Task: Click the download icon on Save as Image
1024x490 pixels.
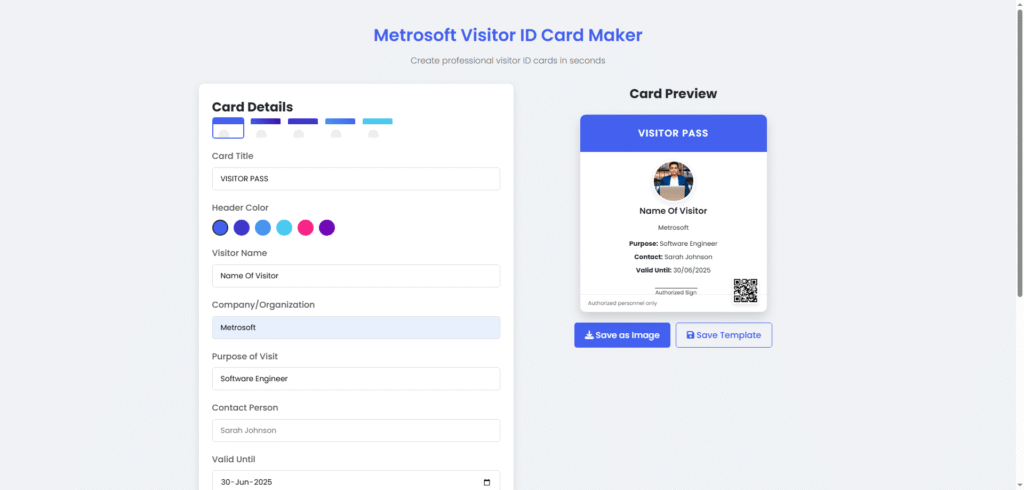Action: (589, 335)
